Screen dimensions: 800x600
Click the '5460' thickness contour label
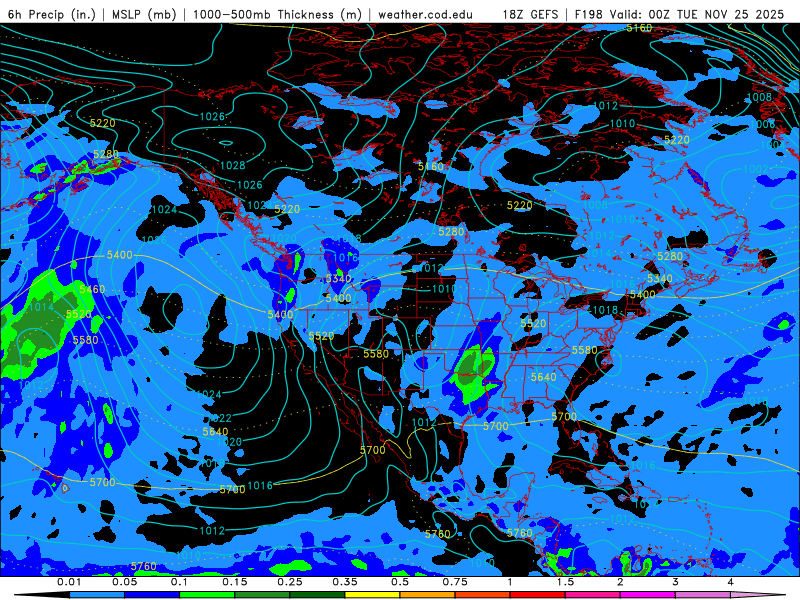tap(92, 289)
